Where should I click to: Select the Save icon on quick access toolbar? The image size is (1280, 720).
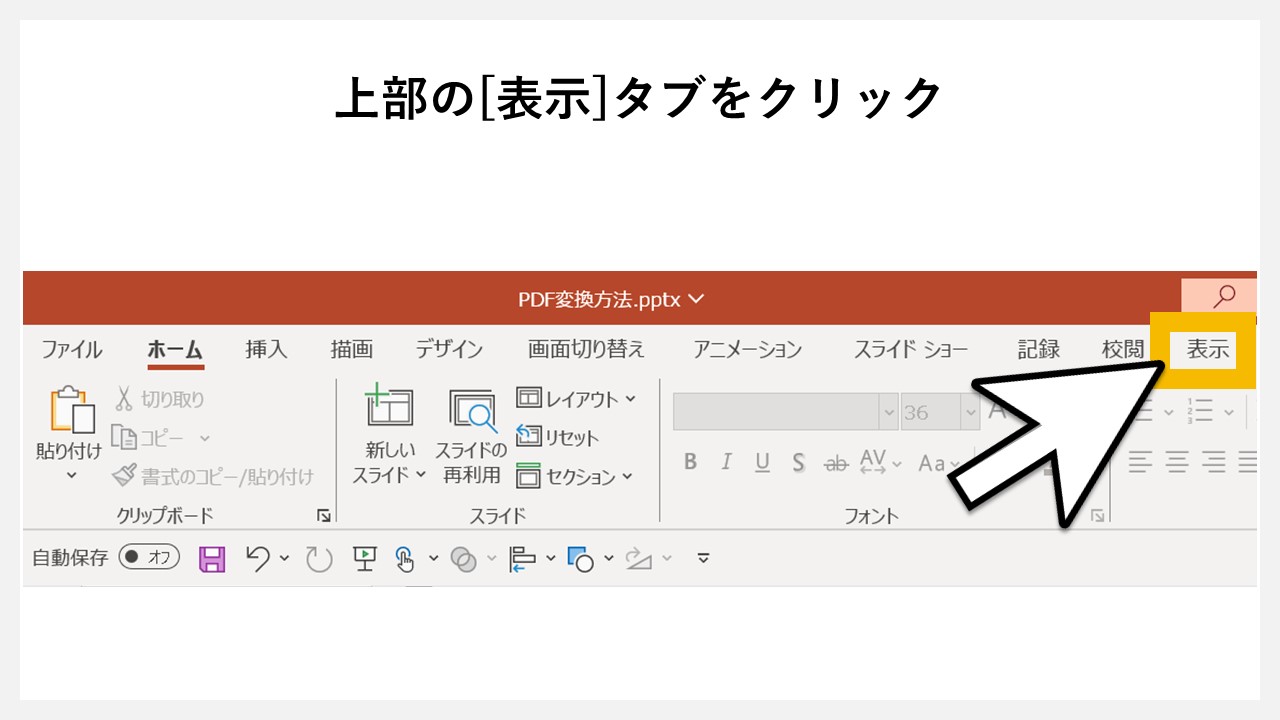click(211, 558)
